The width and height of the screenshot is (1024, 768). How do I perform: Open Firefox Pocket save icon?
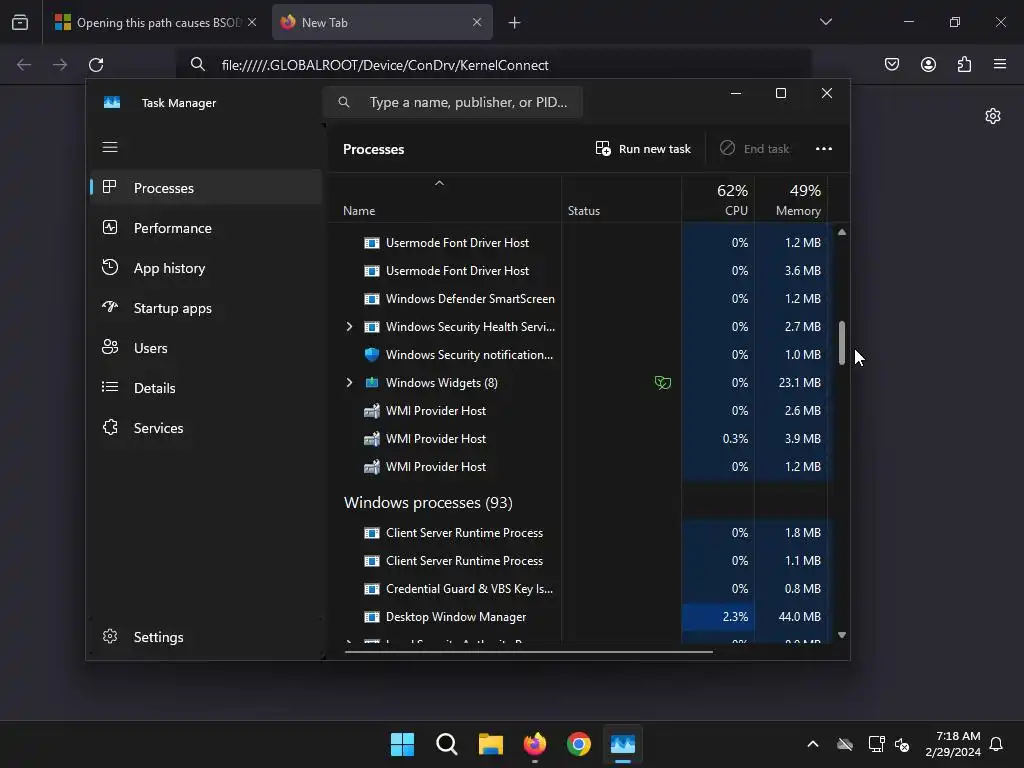[x=892, y=64]
